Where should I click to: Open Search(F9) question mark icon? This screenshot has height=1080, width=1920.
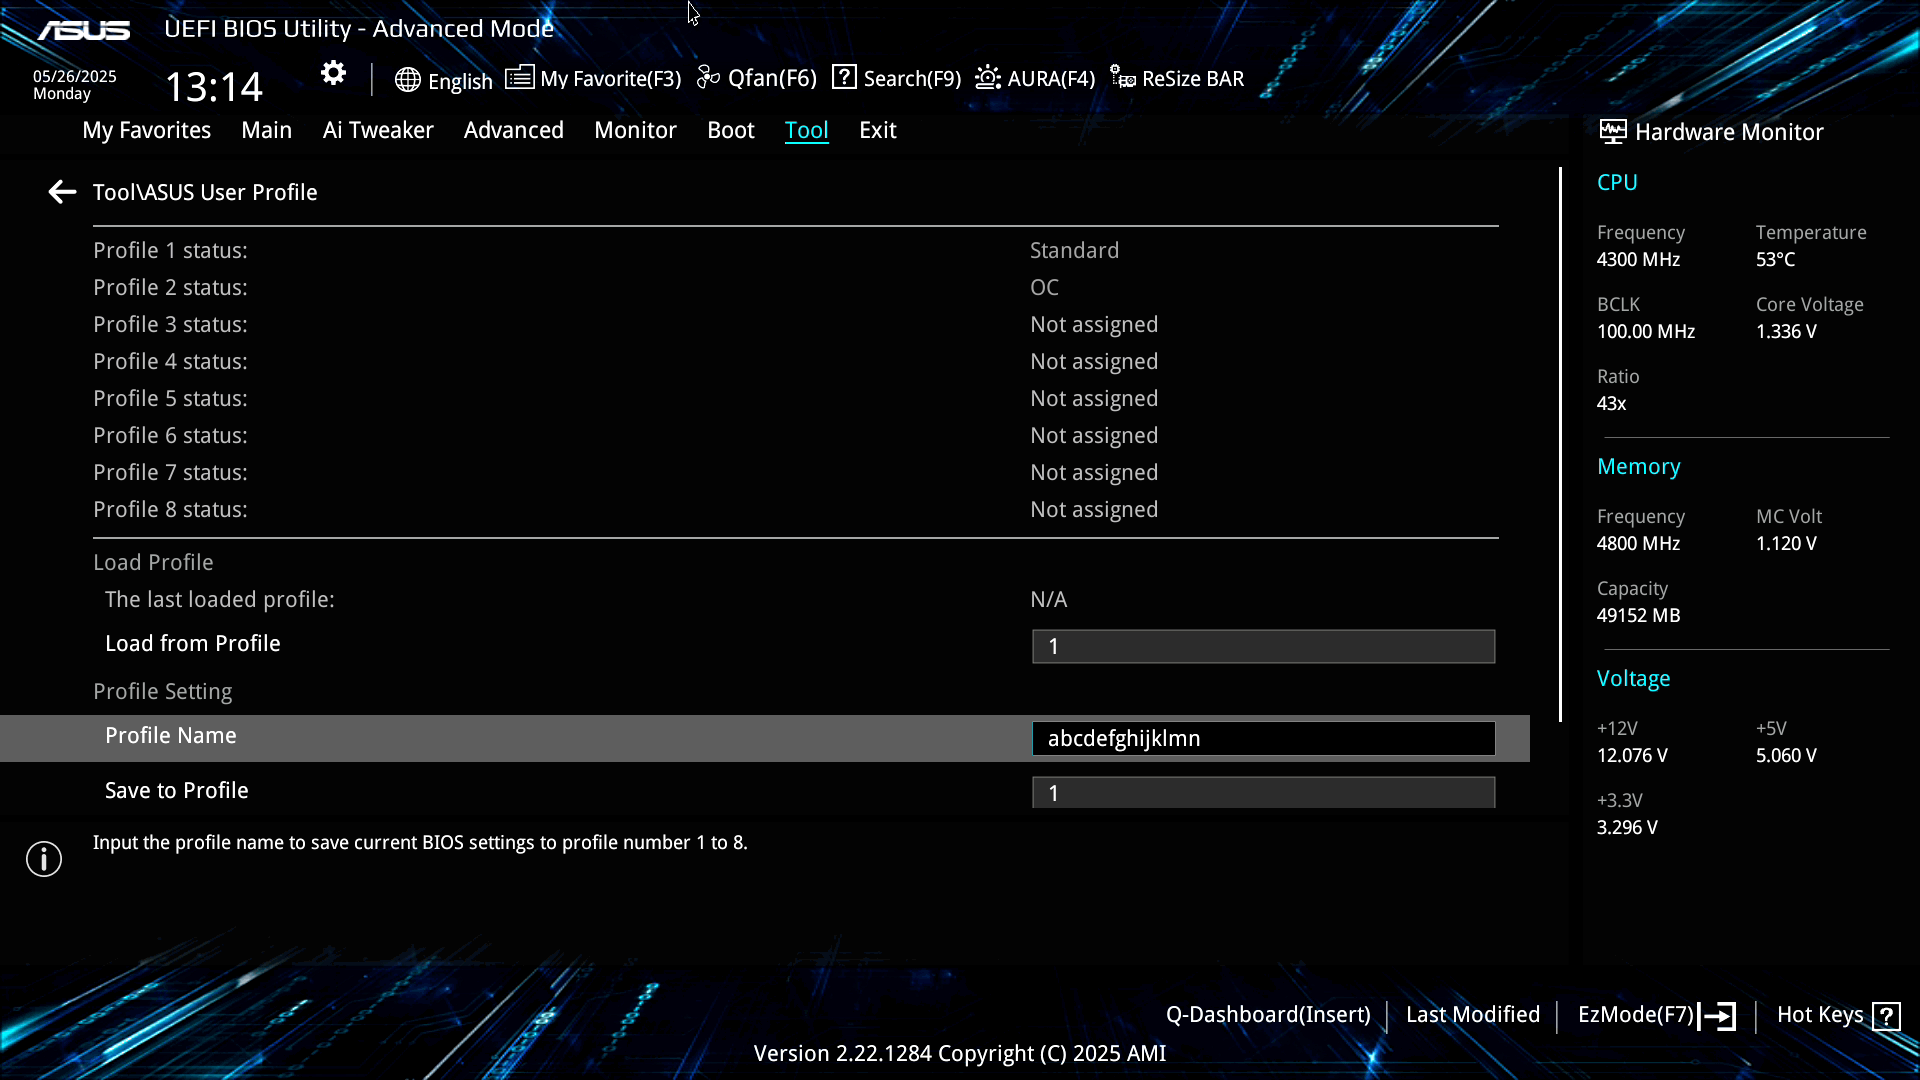click(844, 78)
